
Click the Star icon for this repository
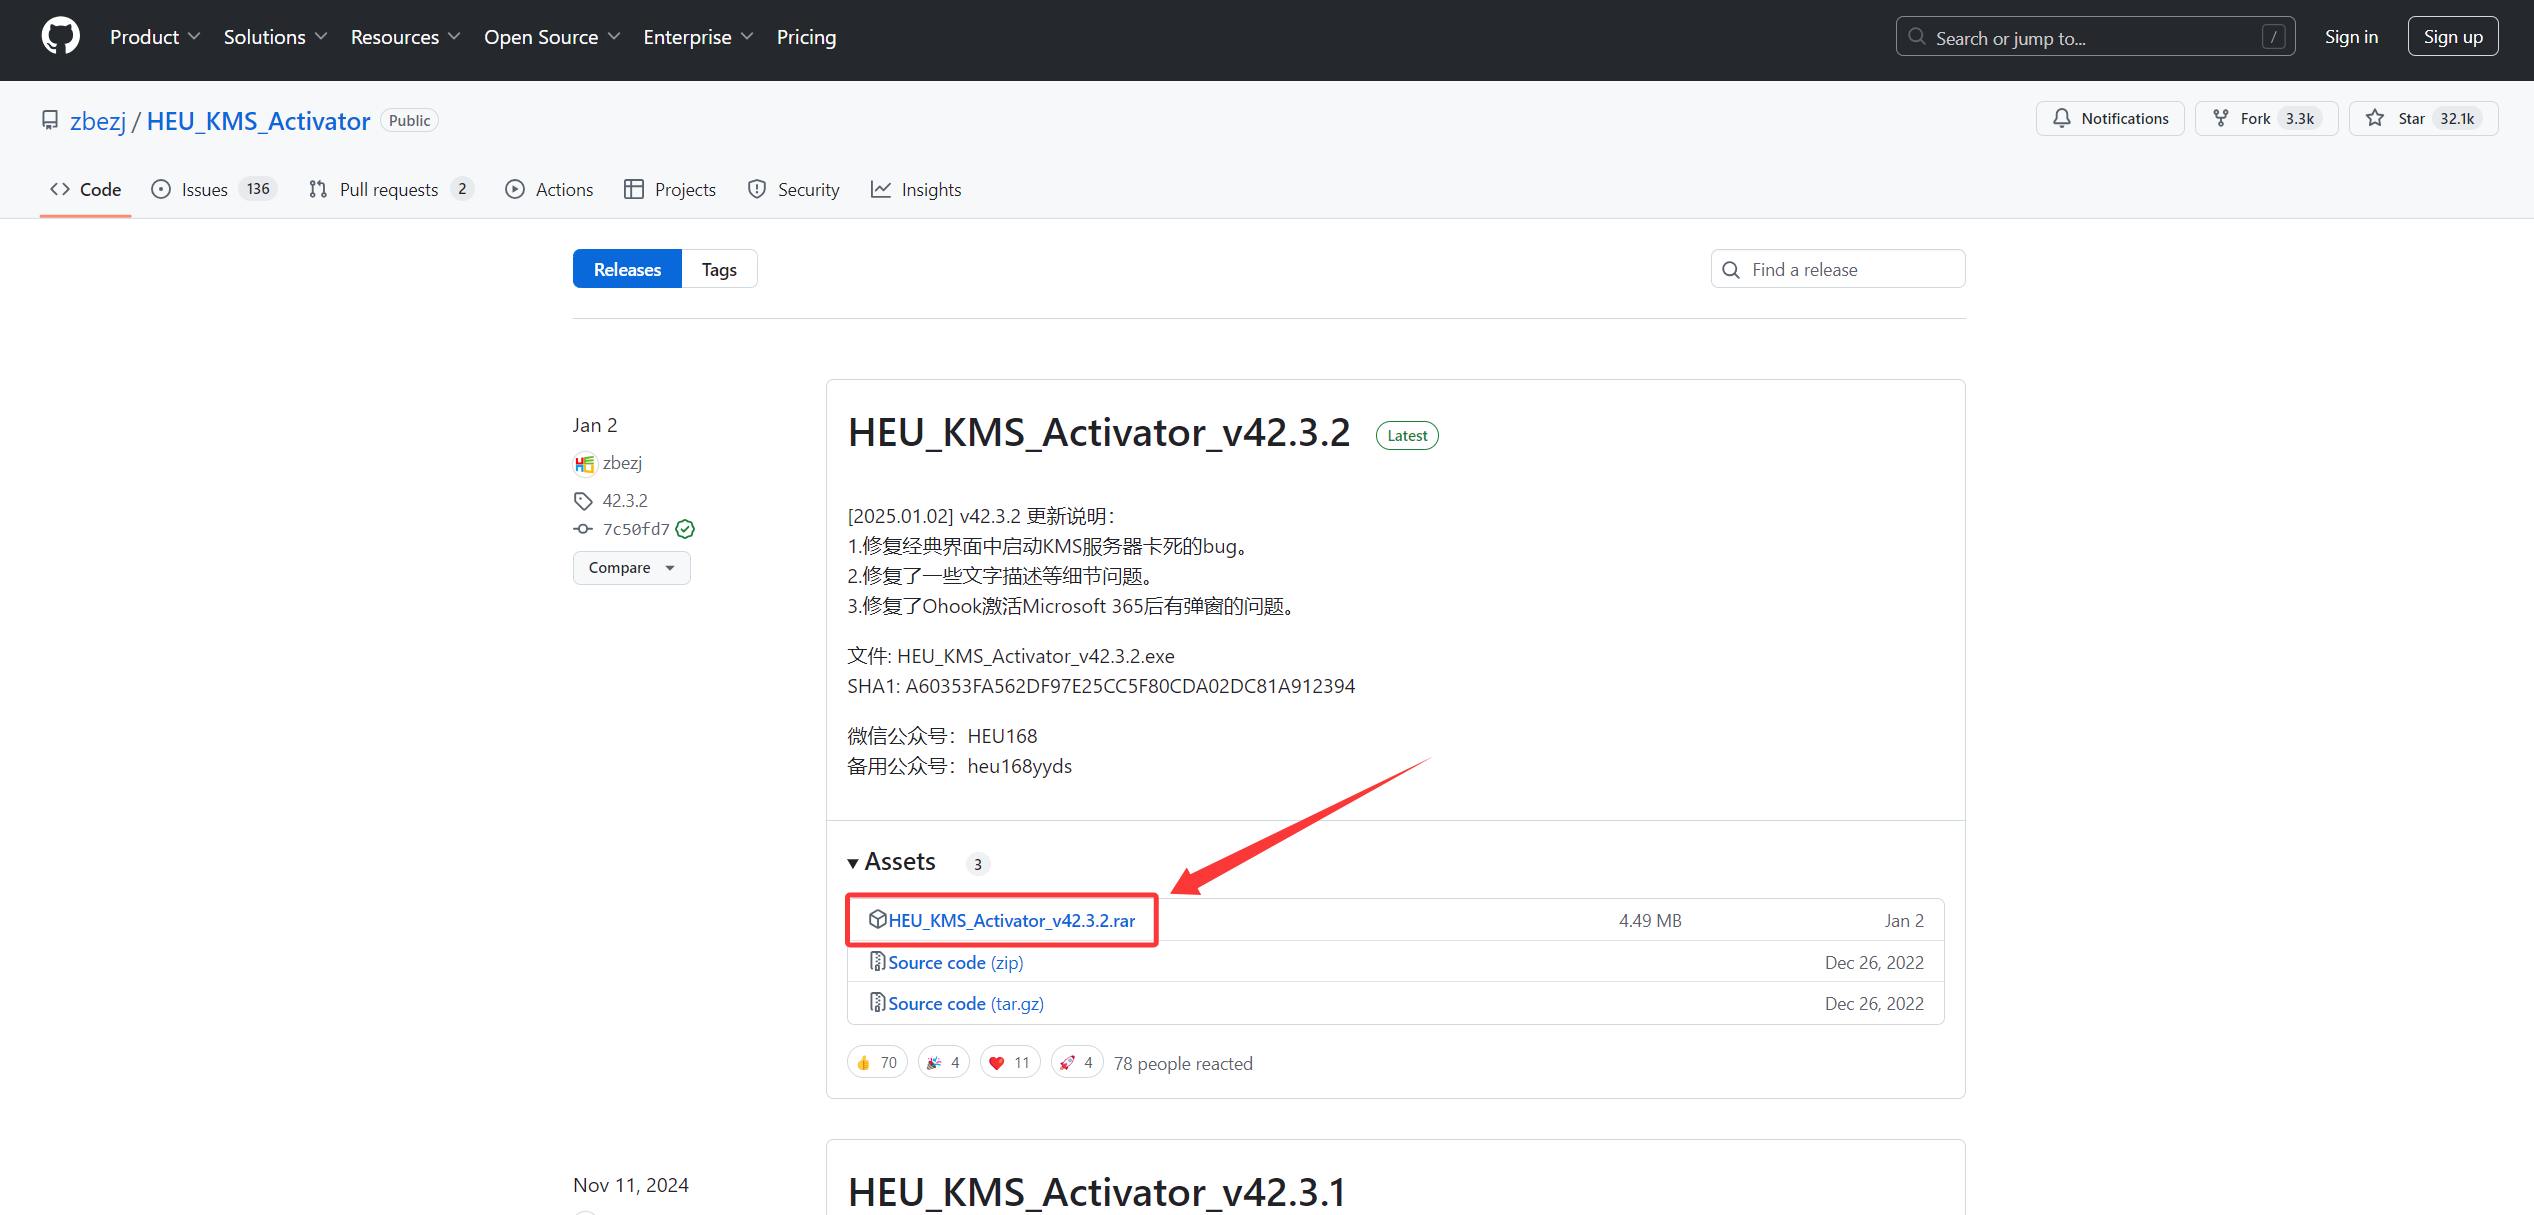(x=2375, y=118)
